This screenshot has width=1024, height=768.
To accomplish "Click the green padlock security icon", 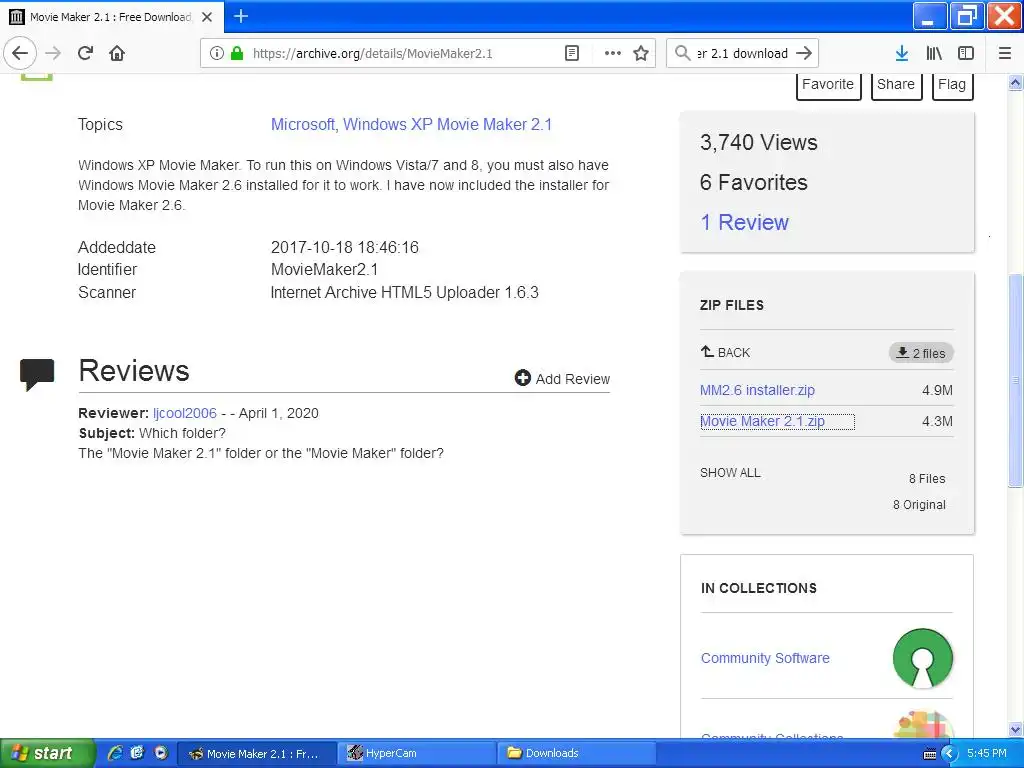I will [x=237, y=53].
